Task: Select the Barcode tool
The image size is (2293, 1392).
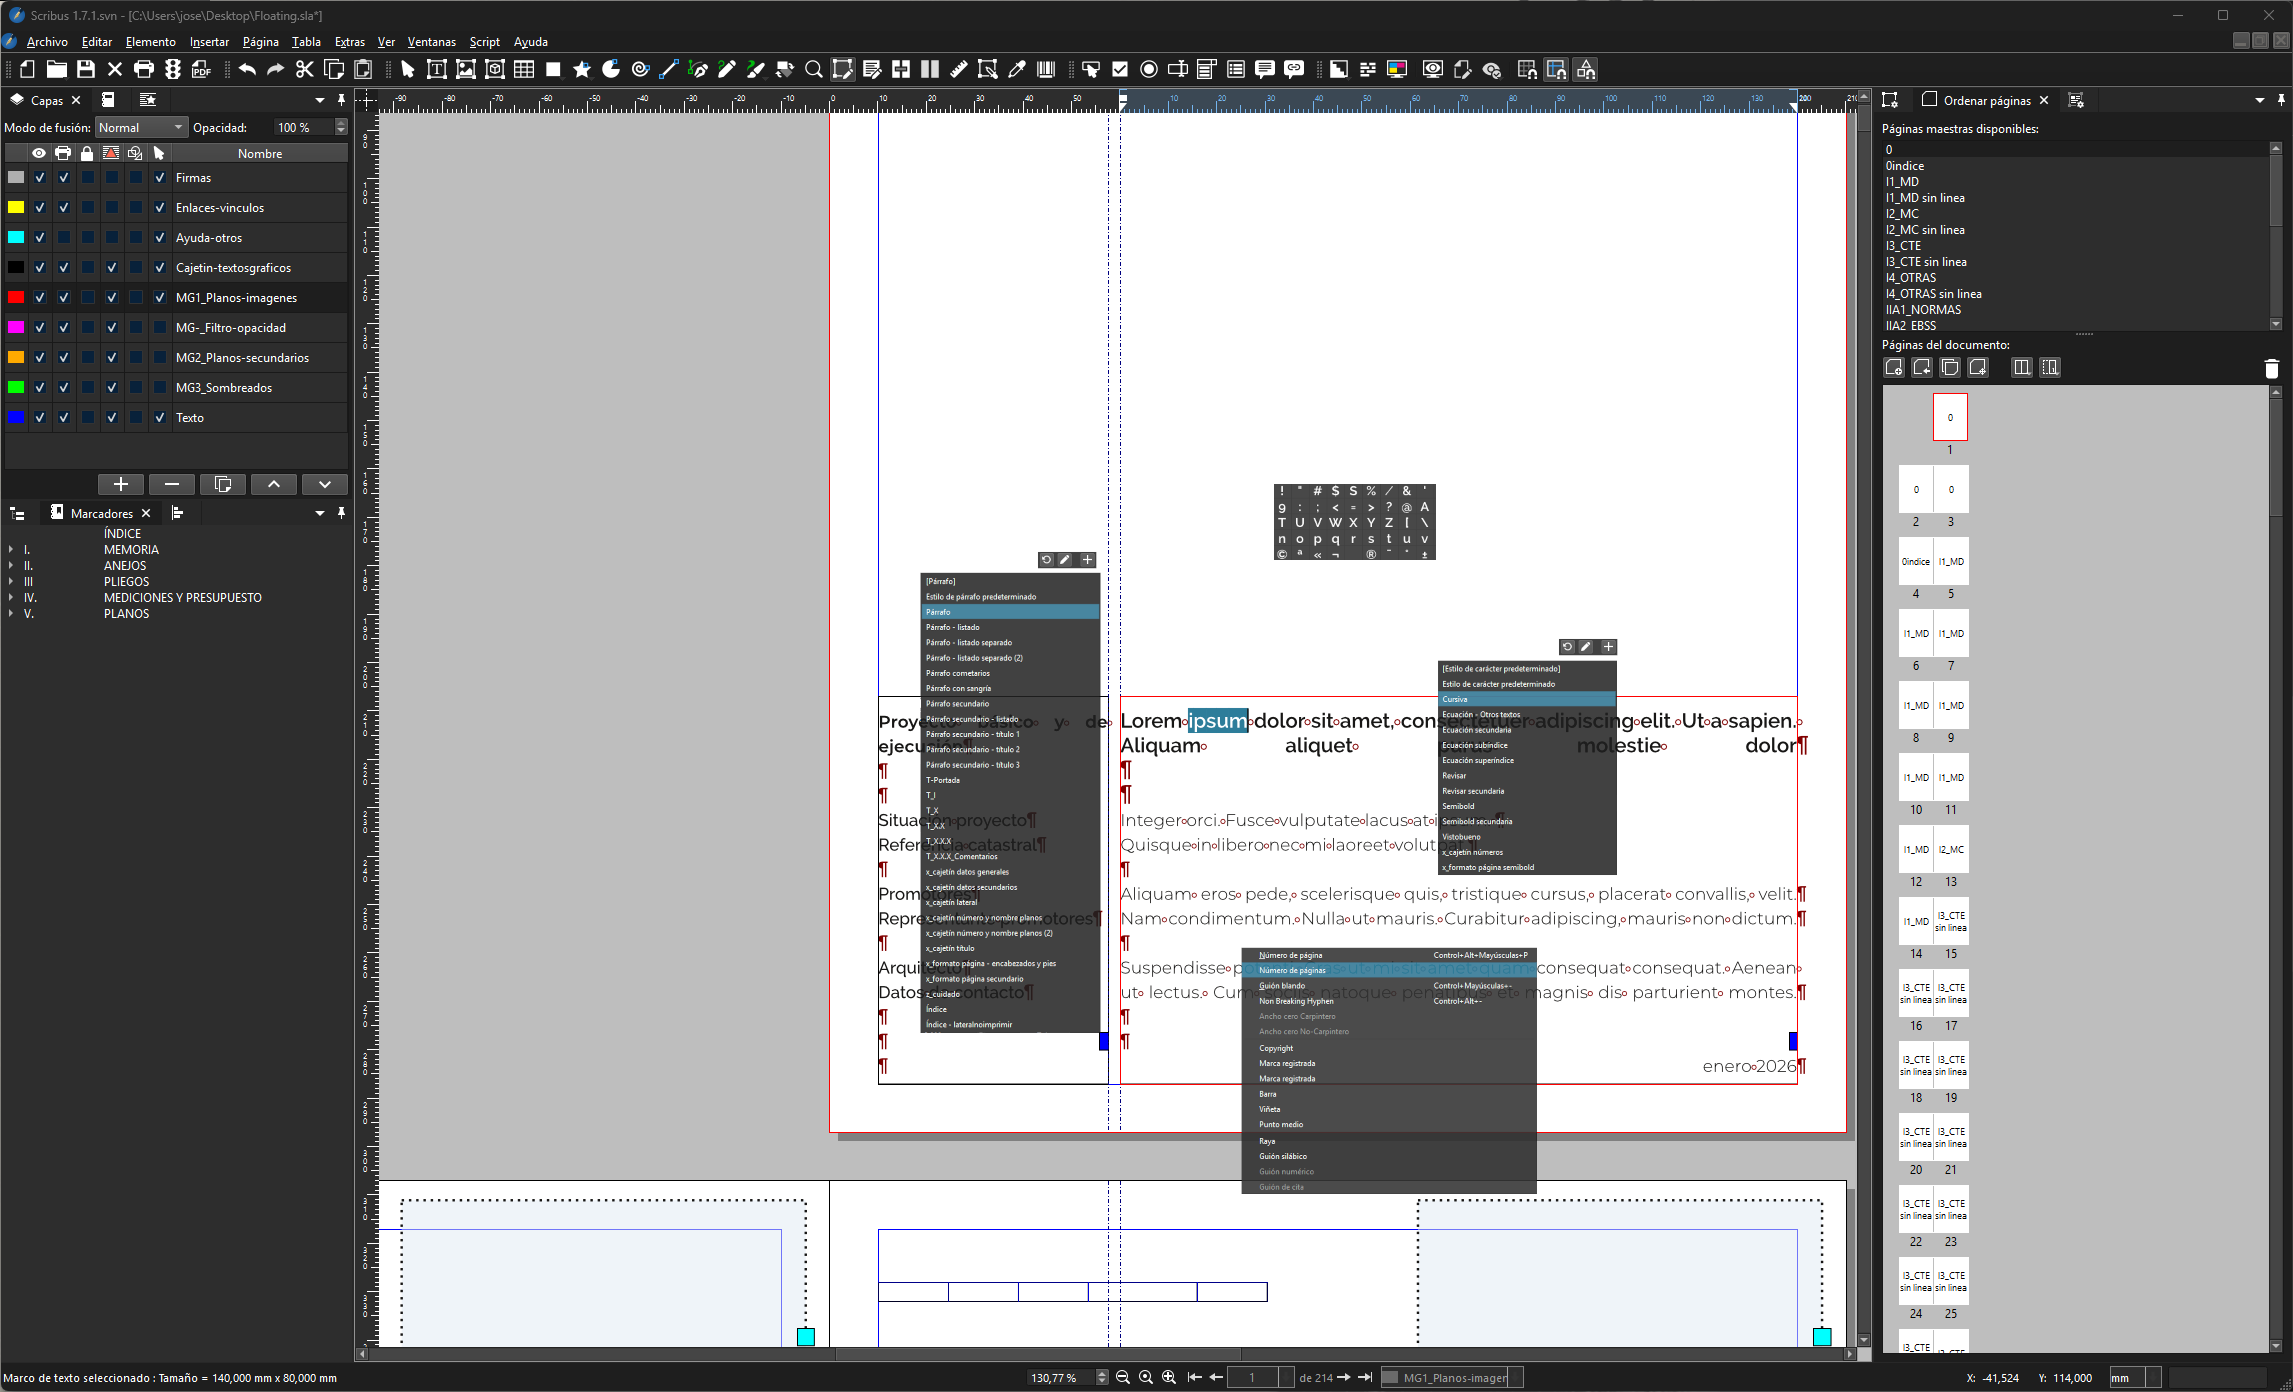Action: pos(1046,69)
